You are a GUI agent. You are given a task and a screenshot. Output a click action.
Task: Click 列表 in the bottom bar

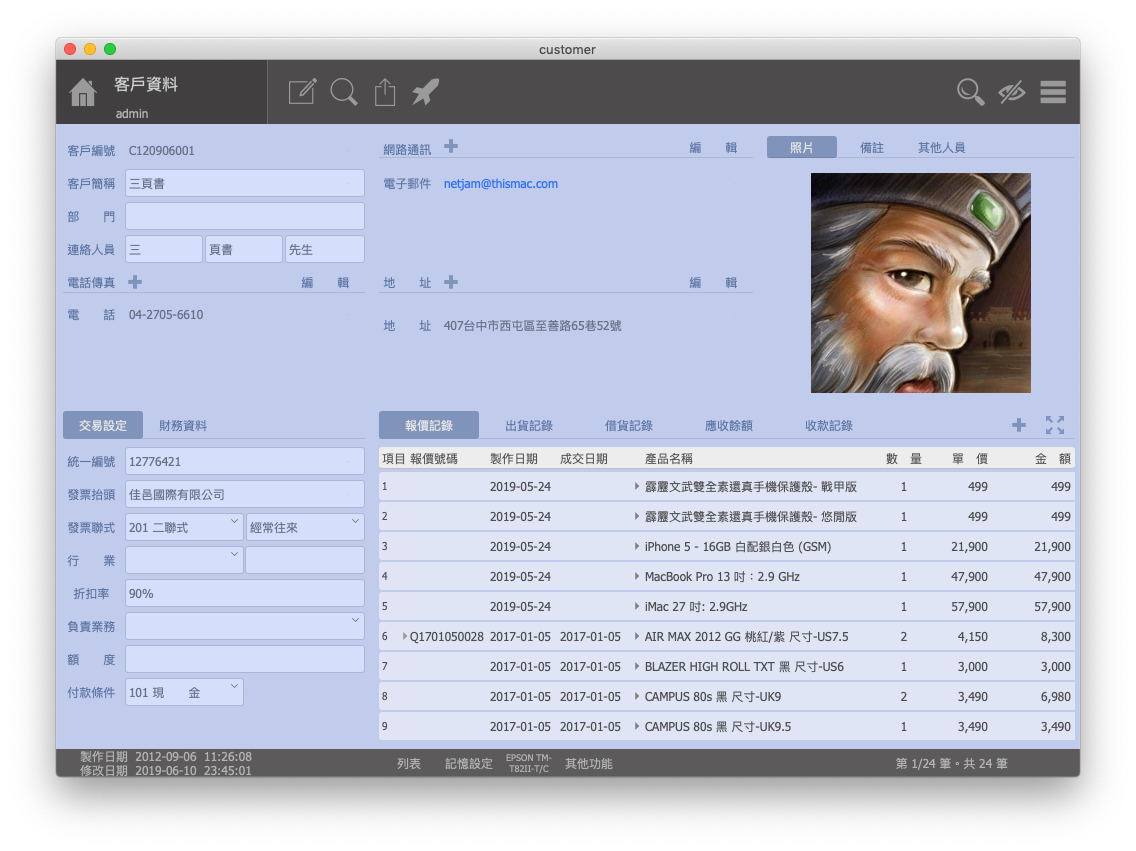click(409, 763)
